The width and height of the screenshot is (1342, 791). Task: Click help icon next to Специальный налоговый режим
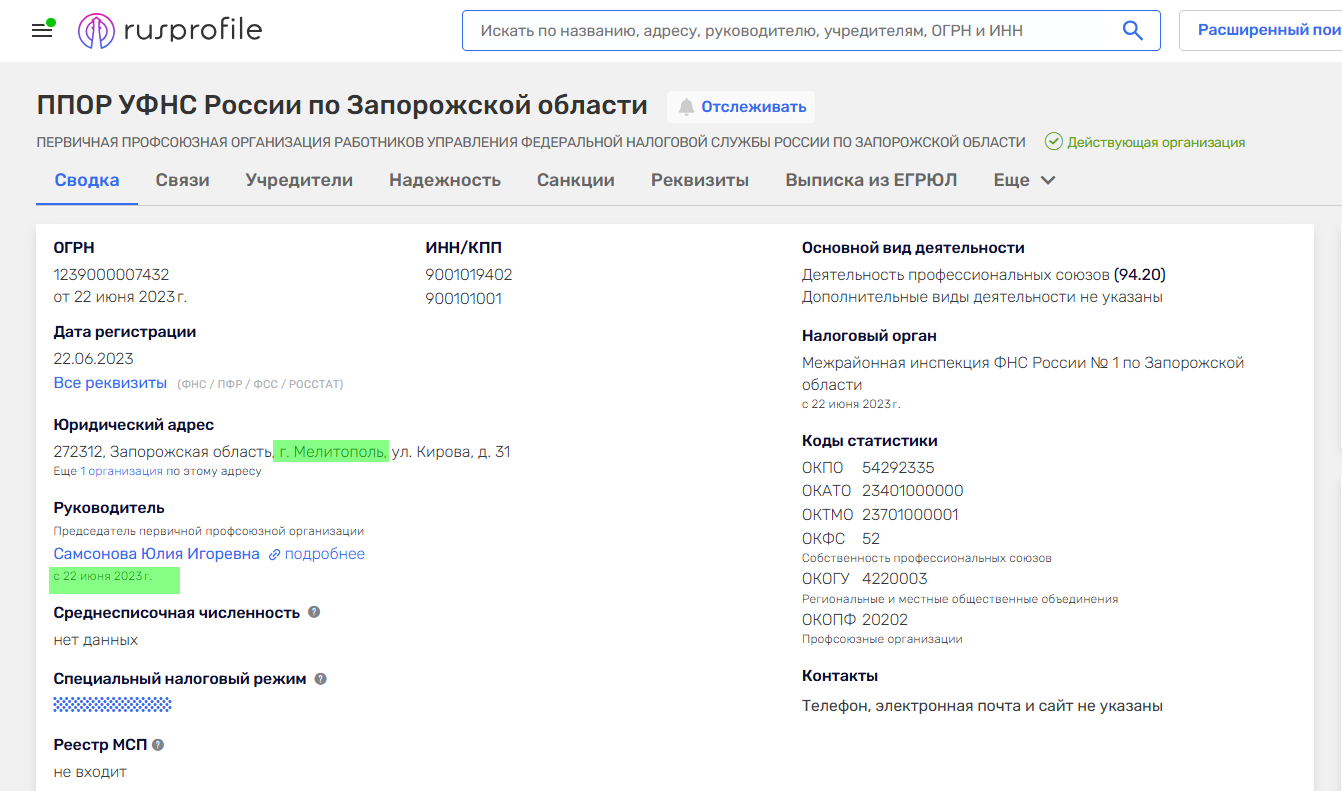(321, 678)
